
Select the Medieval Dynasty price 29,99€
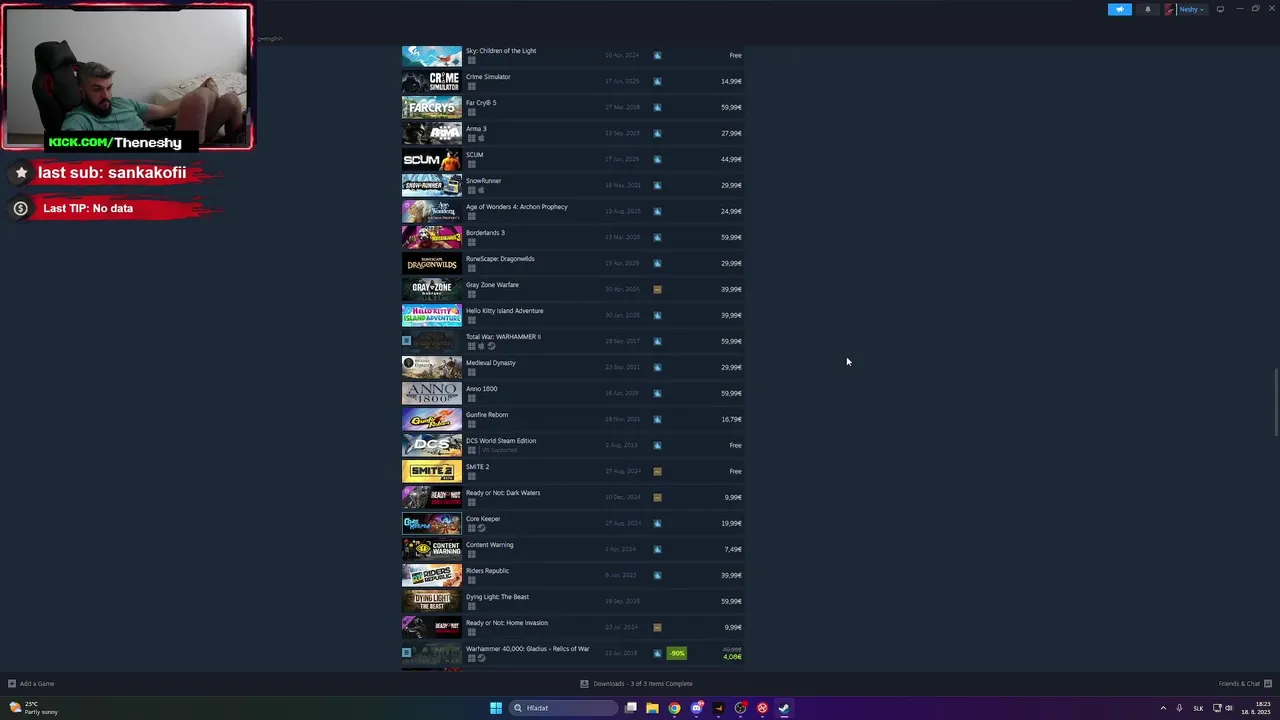pos(731,367)
